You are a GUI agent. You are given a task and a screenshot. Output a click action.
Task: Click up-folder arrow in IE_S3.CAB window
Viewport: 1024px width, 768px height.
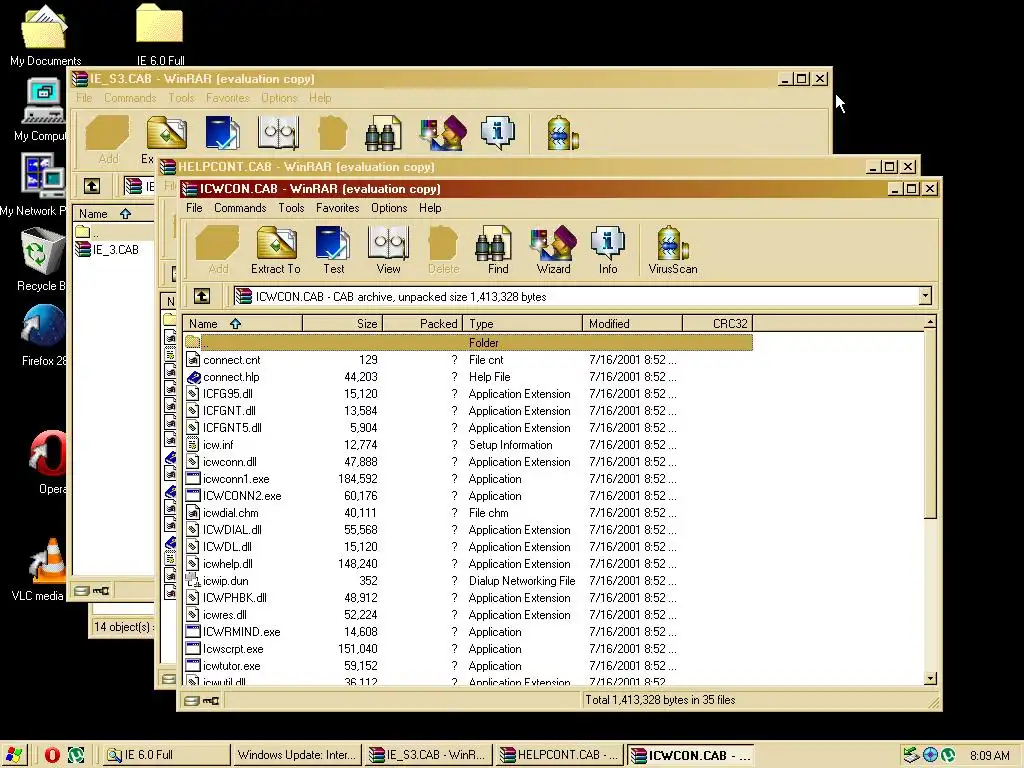(92, 186)
